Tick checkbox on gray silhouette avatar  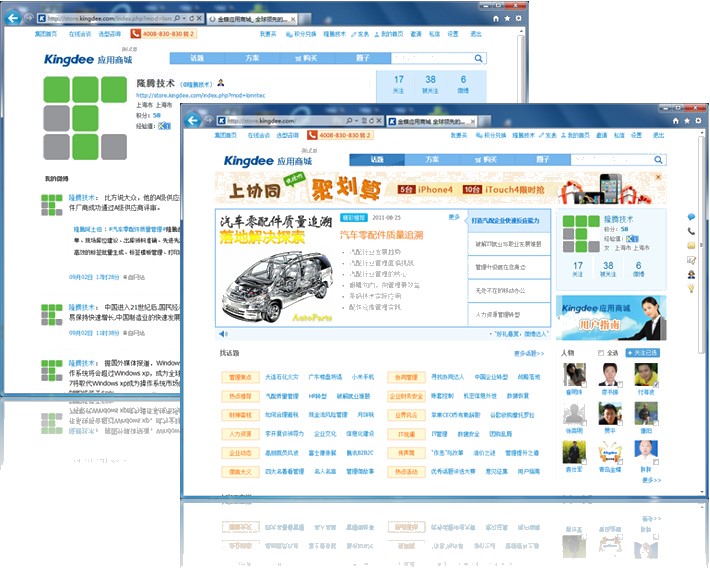point(584,423)
